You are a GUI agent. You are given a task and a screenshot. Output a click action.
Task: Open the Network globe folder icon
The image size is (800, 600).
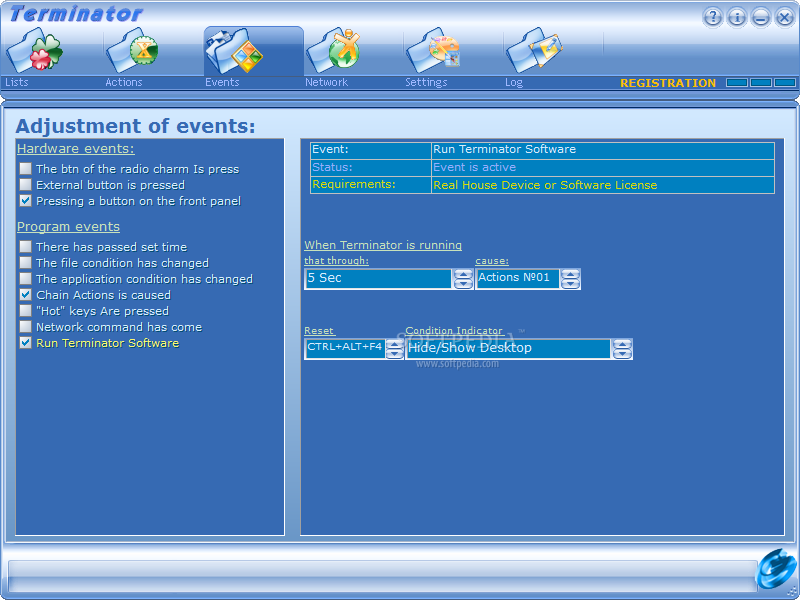click(333, 50)
